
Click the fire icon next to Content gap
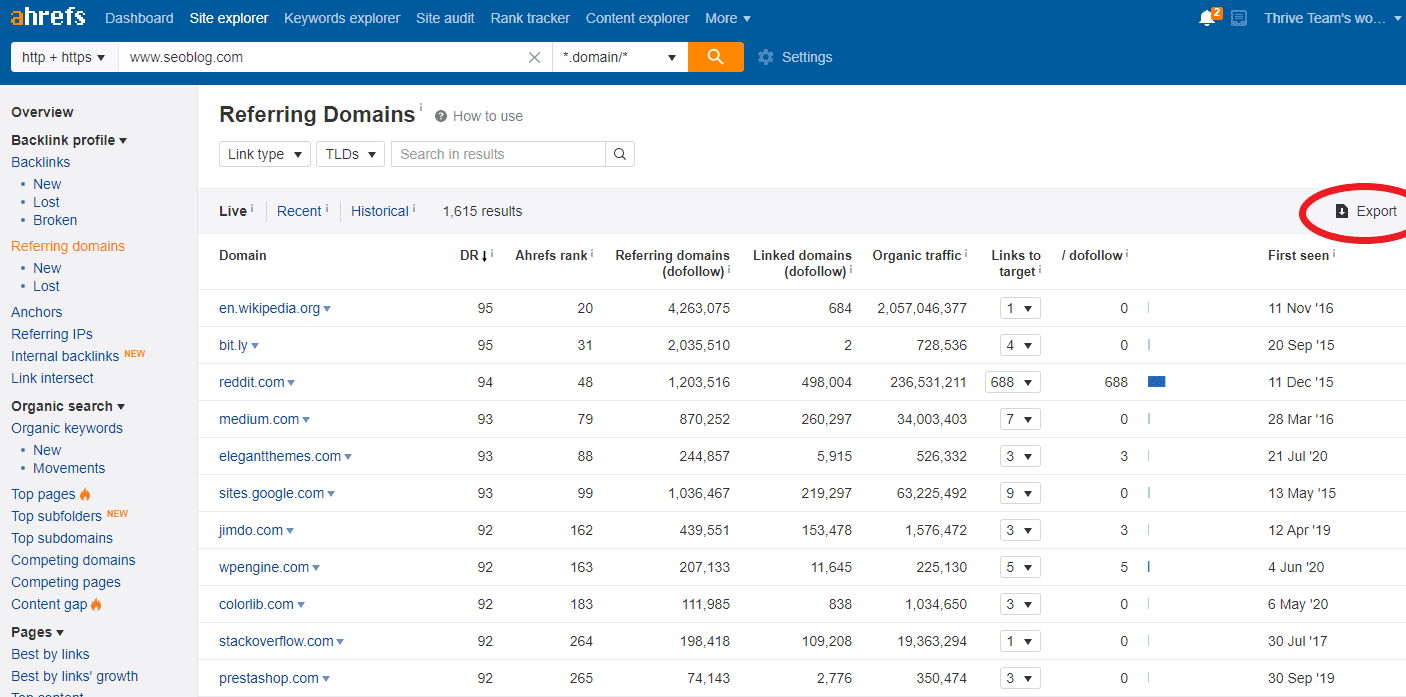(96, 604)
